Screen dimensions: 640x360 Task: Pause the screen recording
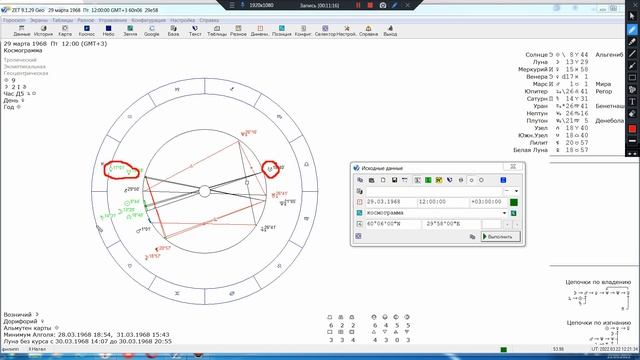(358, 5)
